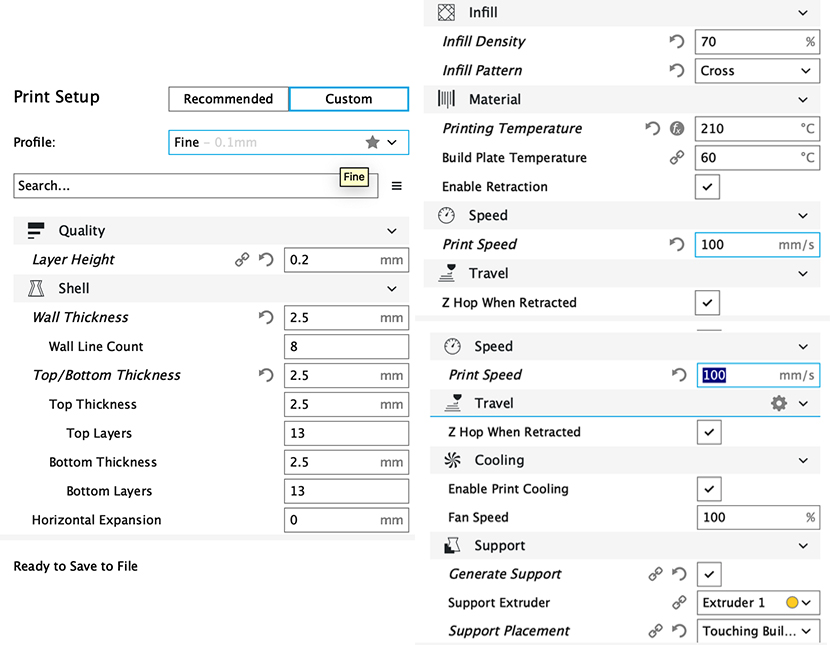Screen dimensions: 830x645
Task: Switch to the Recommended tab
Action: [228, 99]
